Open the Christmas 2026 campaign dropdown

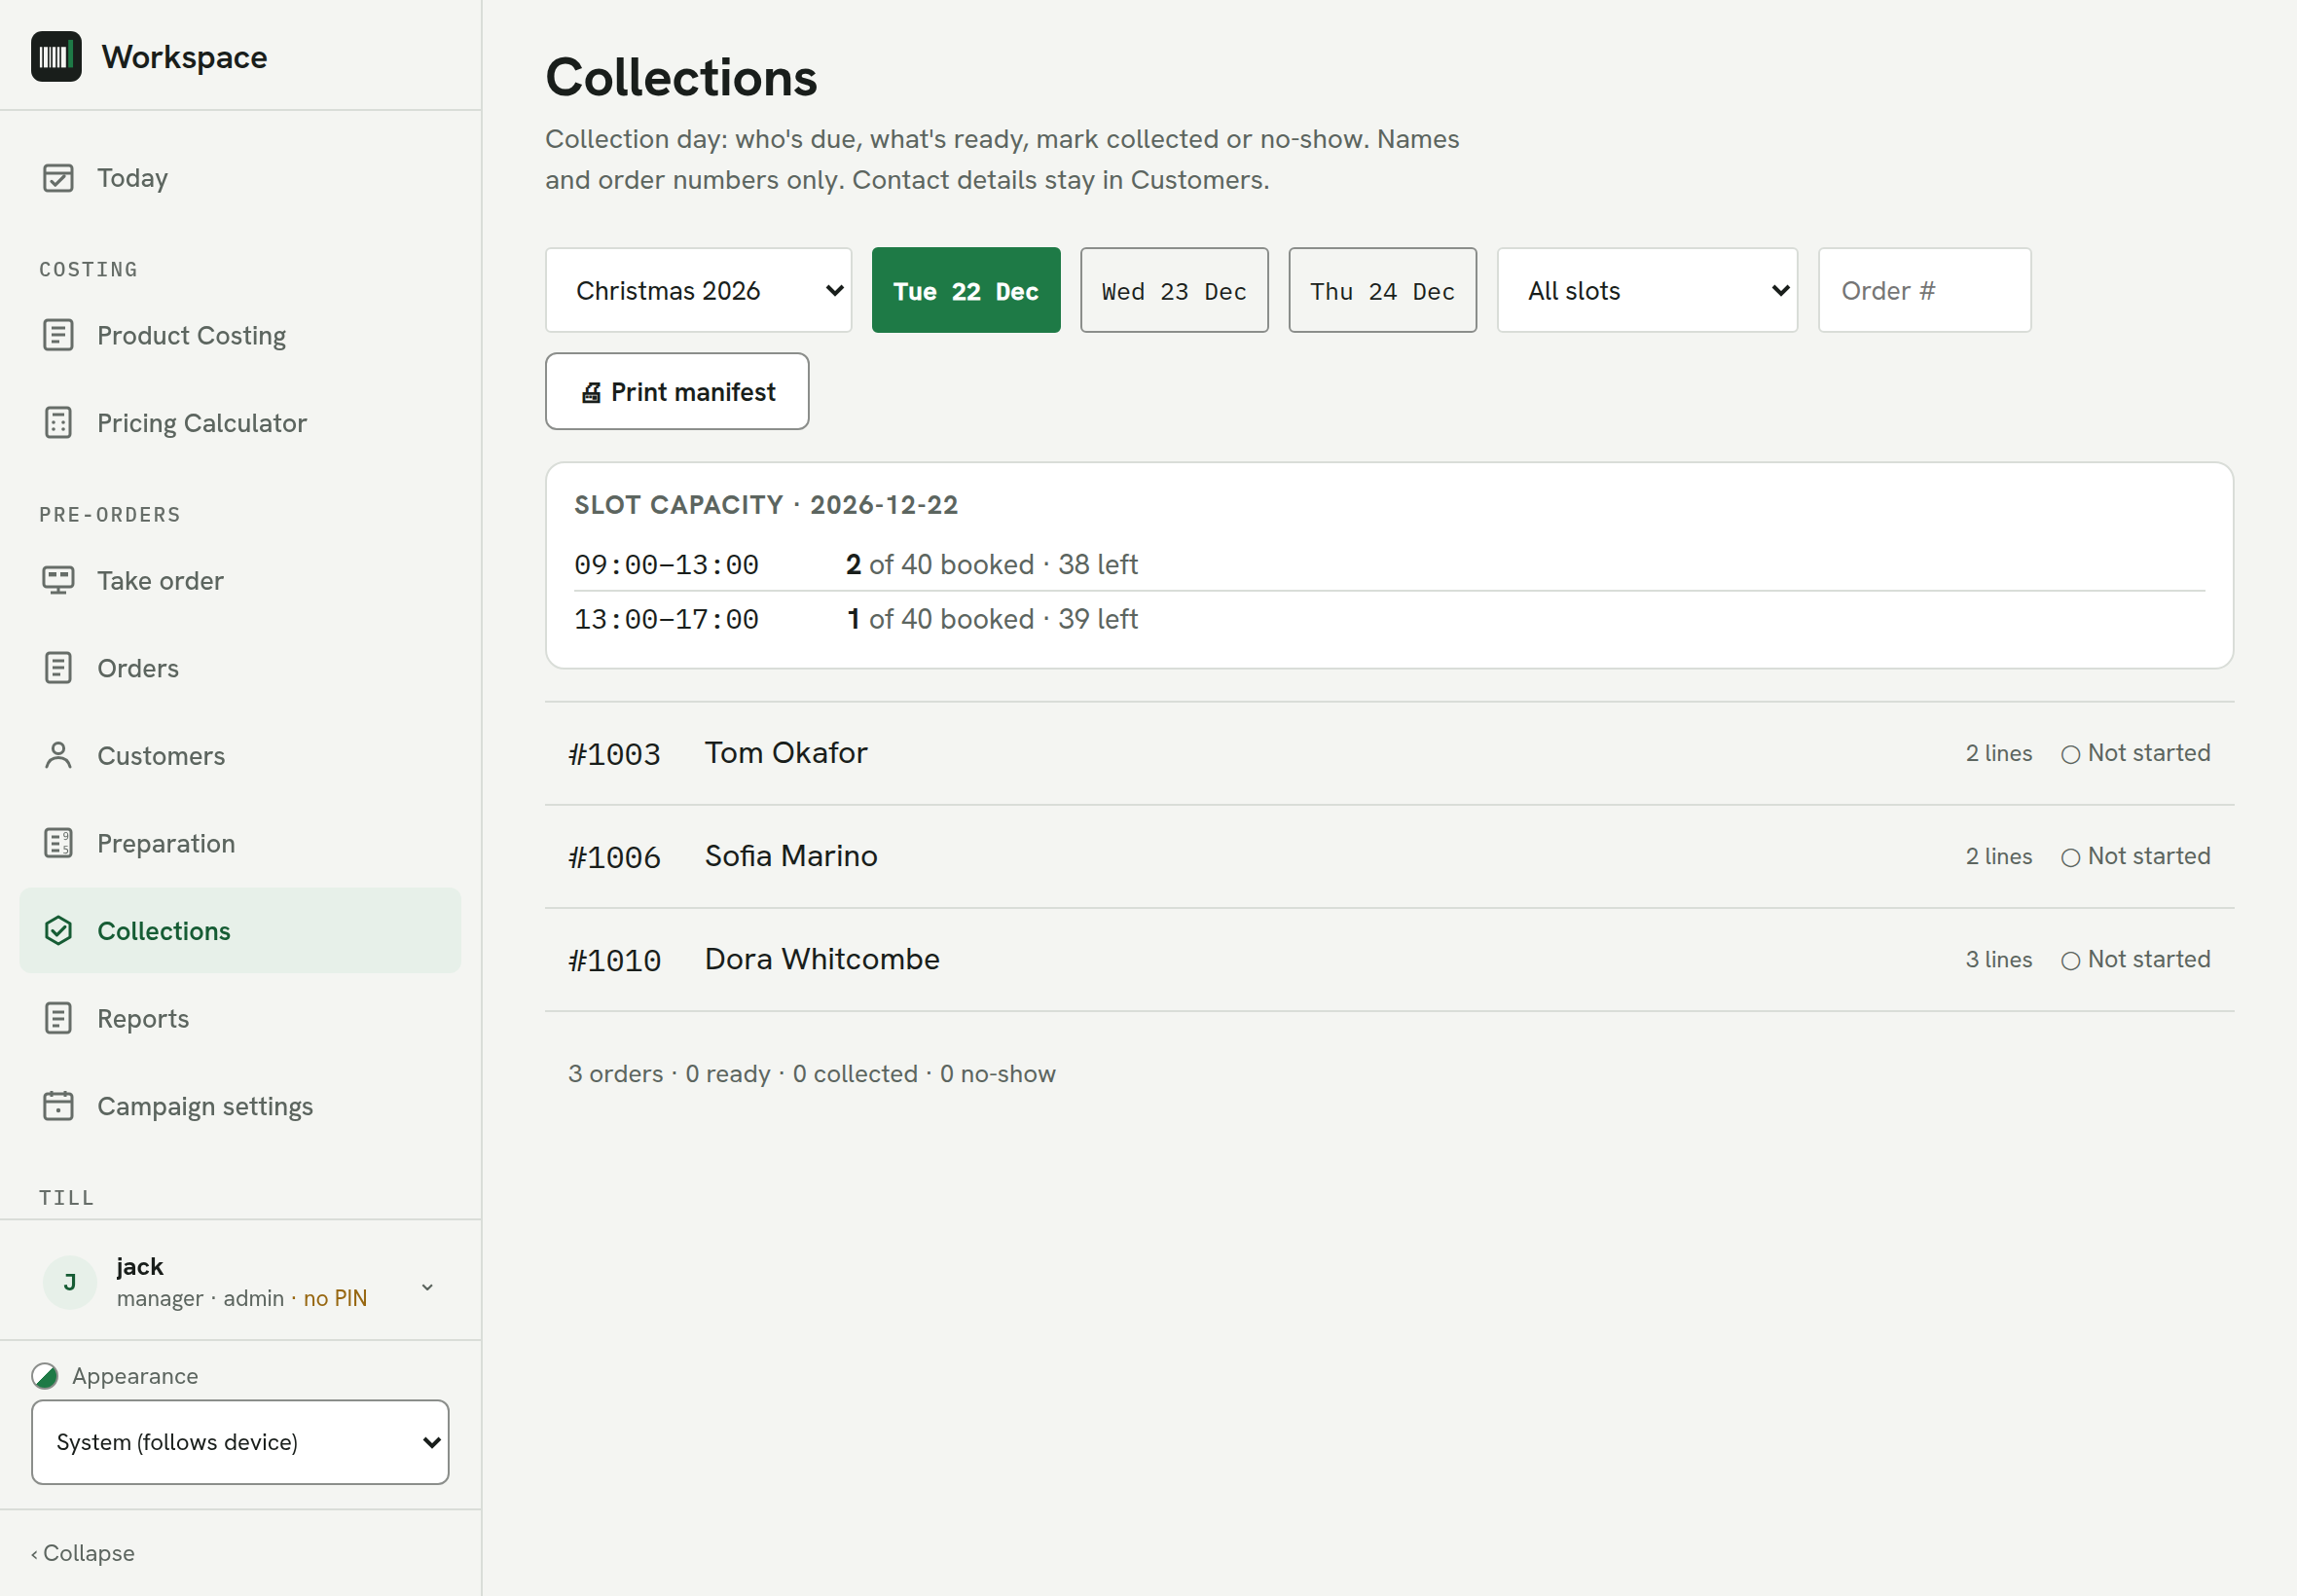pyautogui.click(x=698, y=290)
